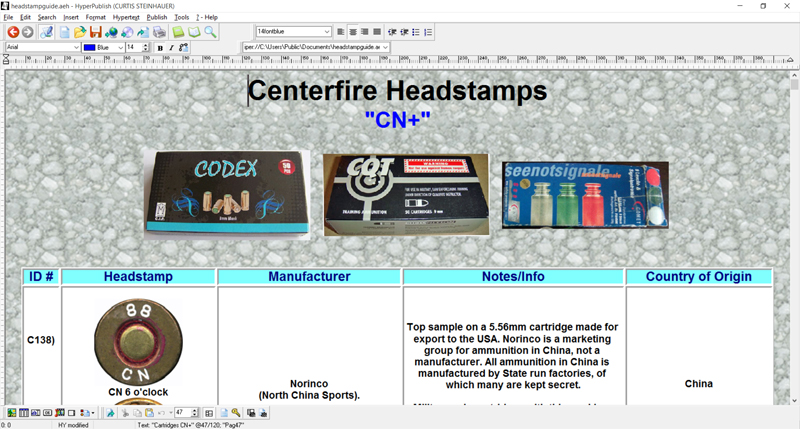Open search with the magnifying glass icon
This screenshot has width=800, height=429.
(x=210, y=32)
